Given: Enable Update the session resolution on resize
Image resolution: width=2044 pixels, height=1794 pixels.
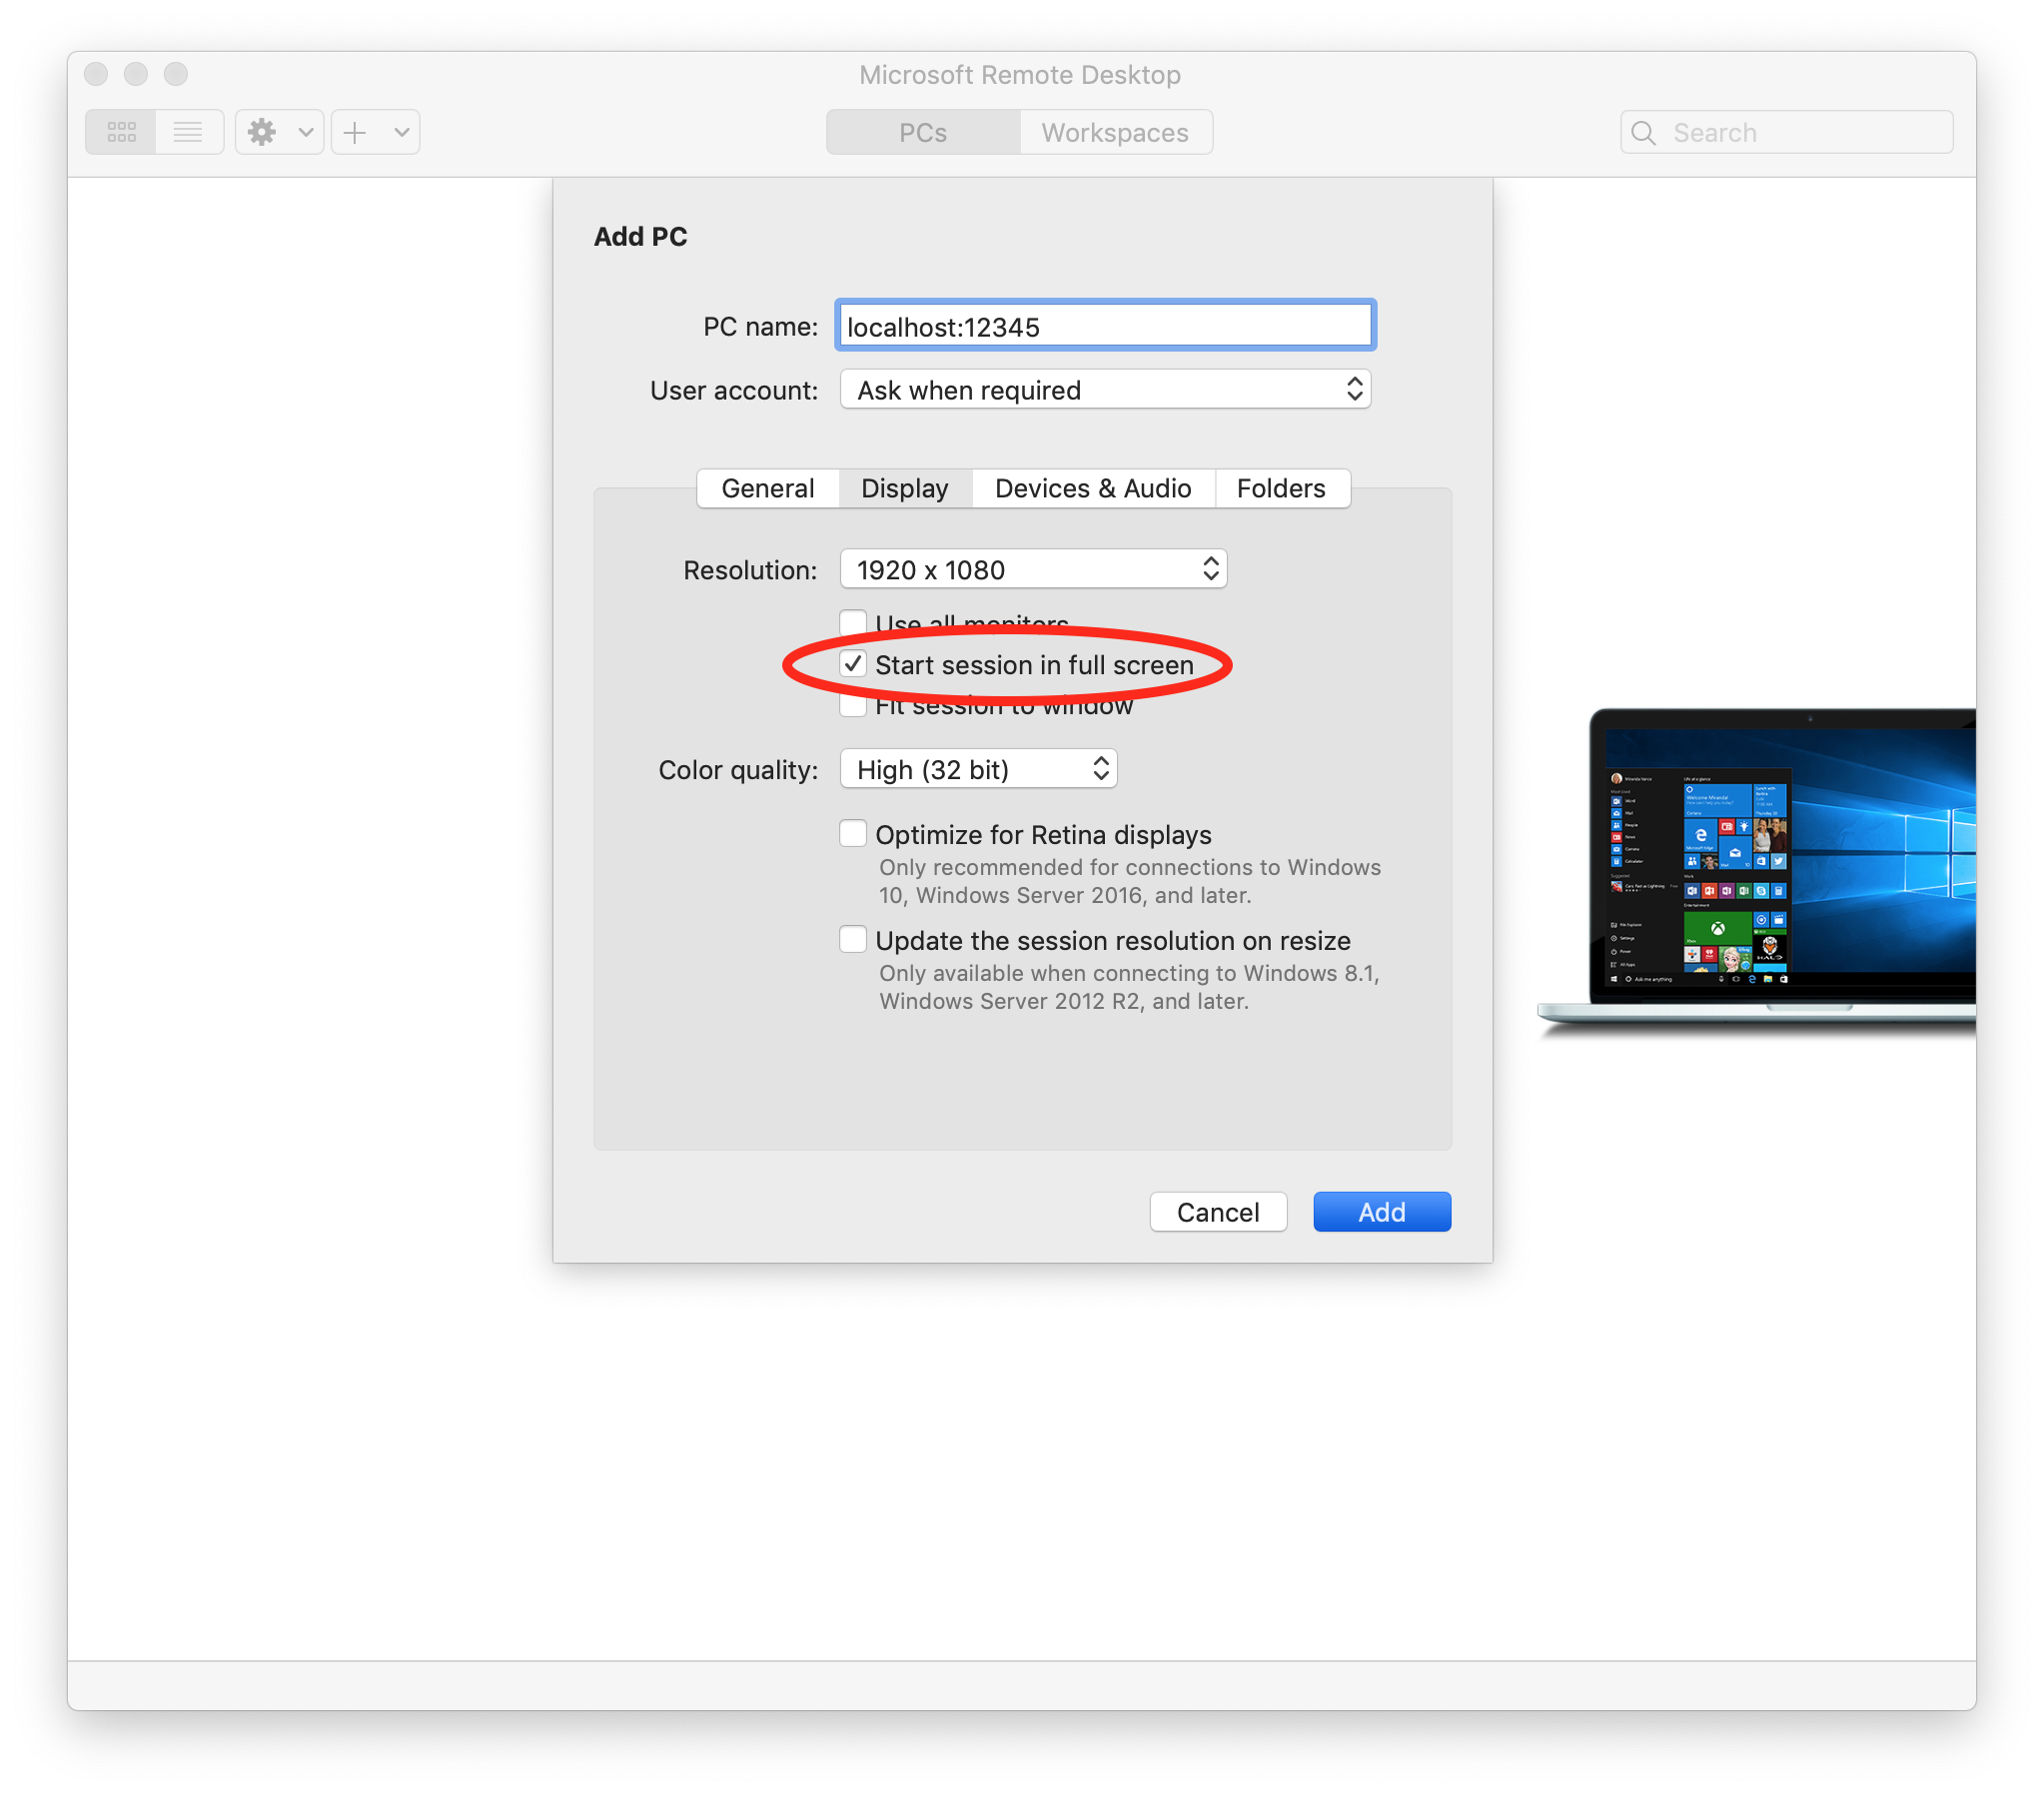Looking at the screenshot, I should (x=853, y=940).
